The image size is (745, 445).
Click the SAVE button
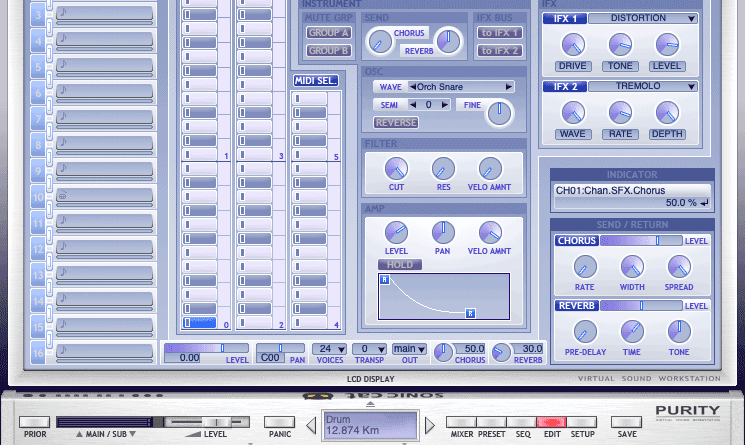628,422
